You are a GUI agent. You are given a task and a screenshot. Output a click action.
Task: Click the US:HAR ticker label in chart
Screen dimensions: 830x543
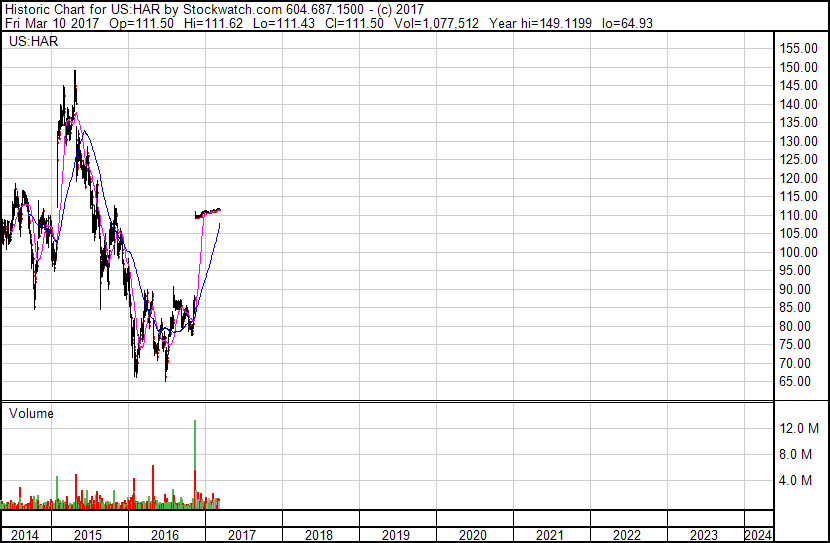(33, 41)
